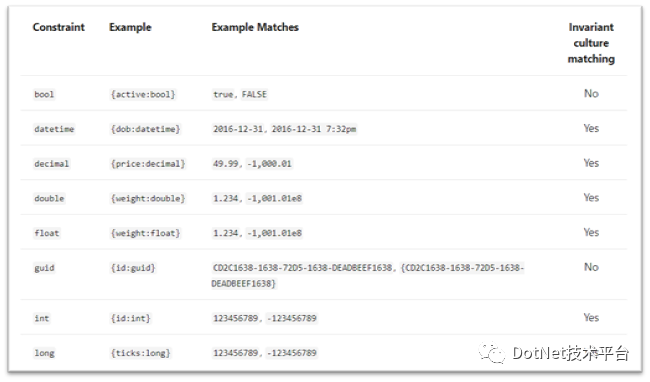650x382 pixels.
Task: Select the {active:bool} example cell
Action: click(x=143, y=94)
